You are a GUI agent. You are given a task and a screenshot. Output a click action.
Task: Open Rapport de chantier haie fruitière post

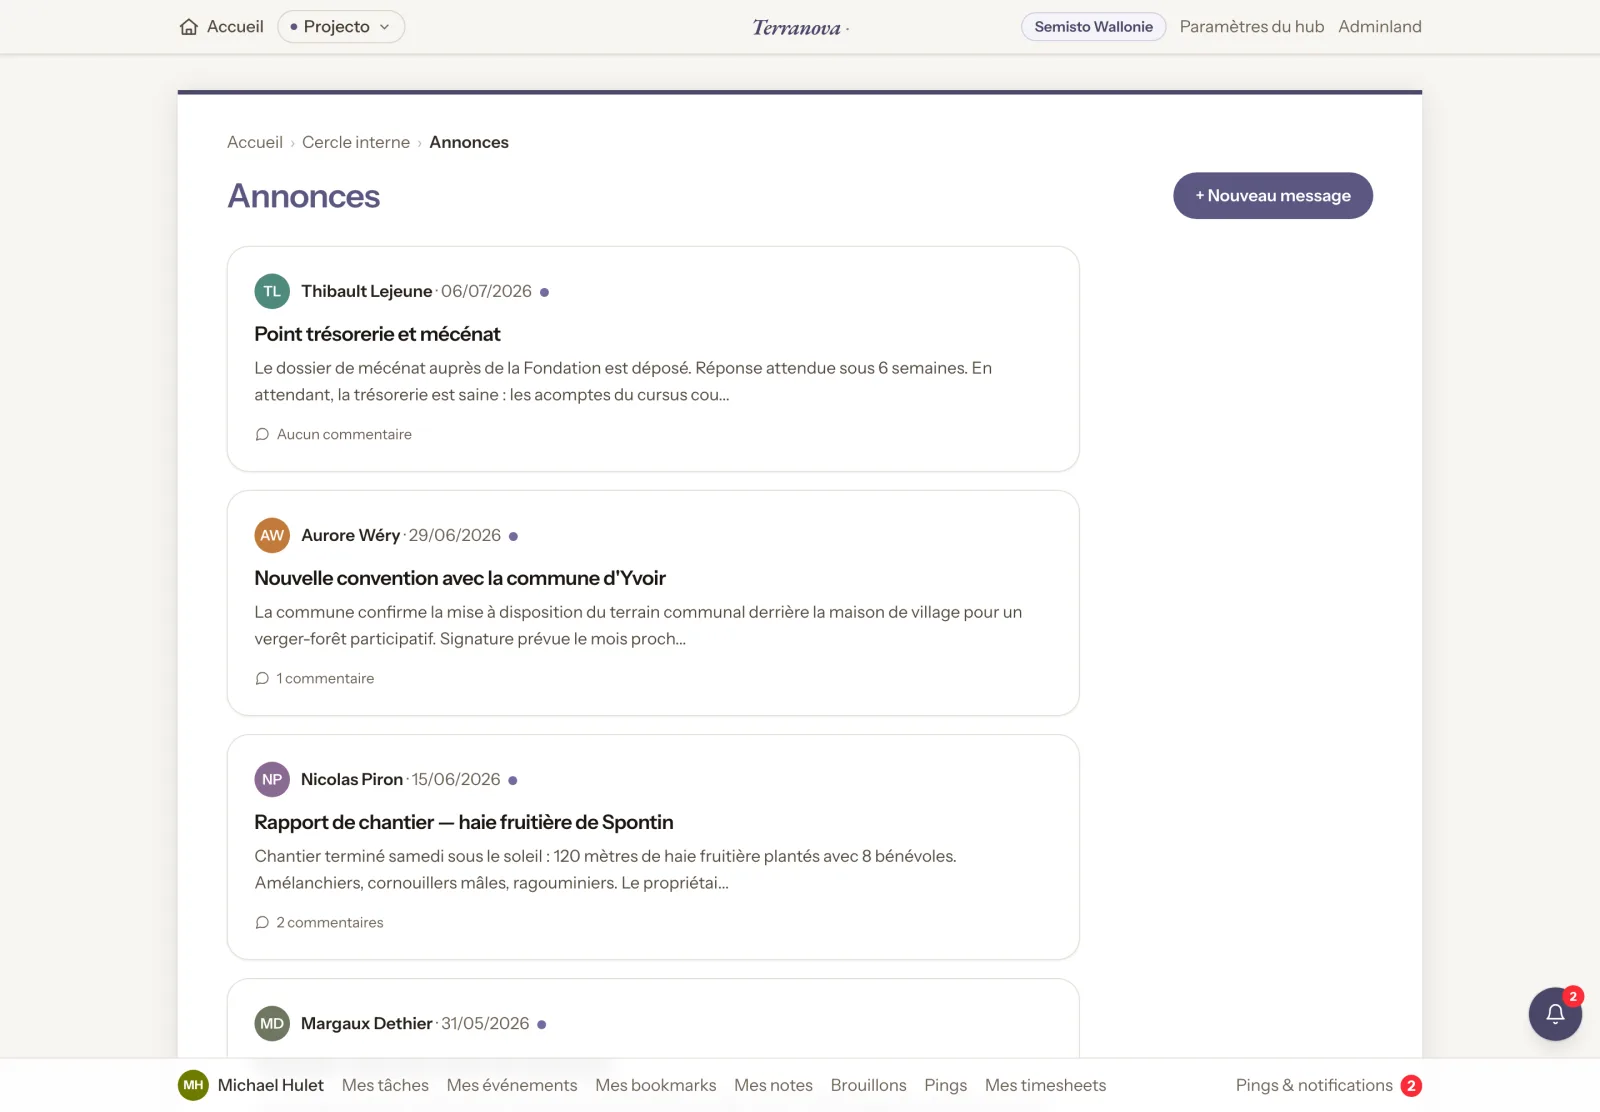pos(464,822)
